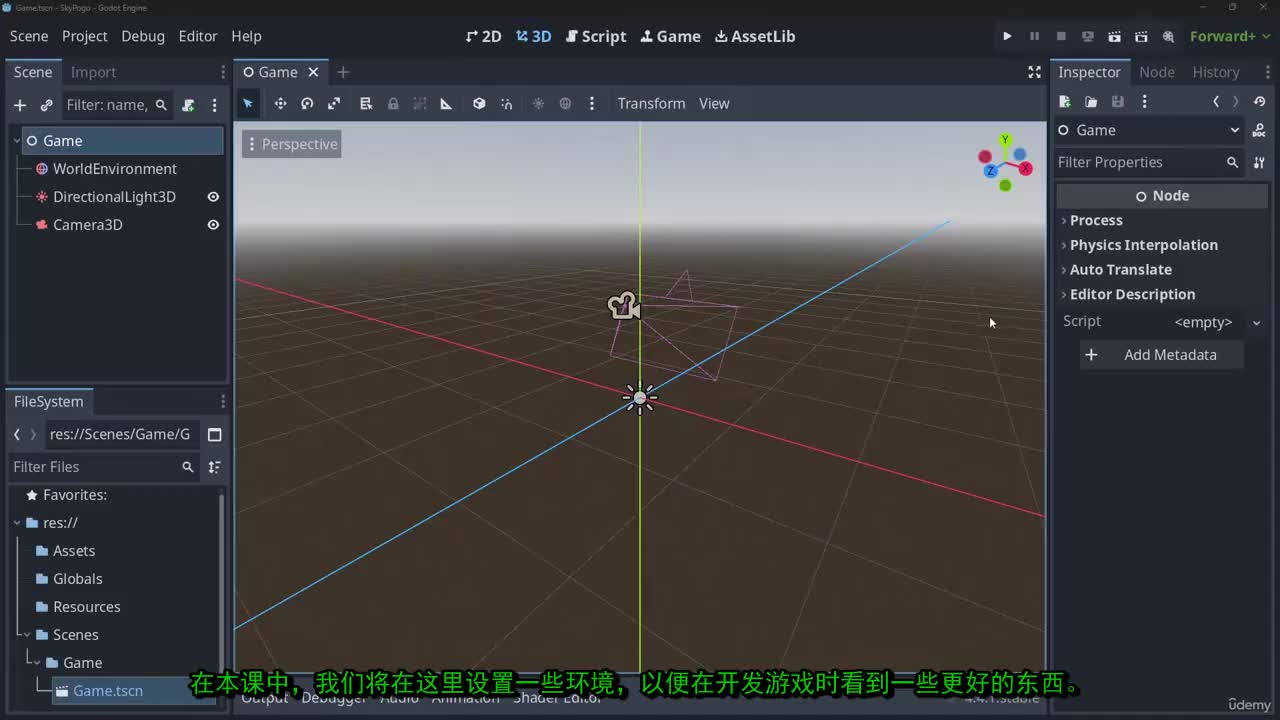Open the Transform menu in viewport toolbar
The image size is (1280, 720).
click(651, 103)
